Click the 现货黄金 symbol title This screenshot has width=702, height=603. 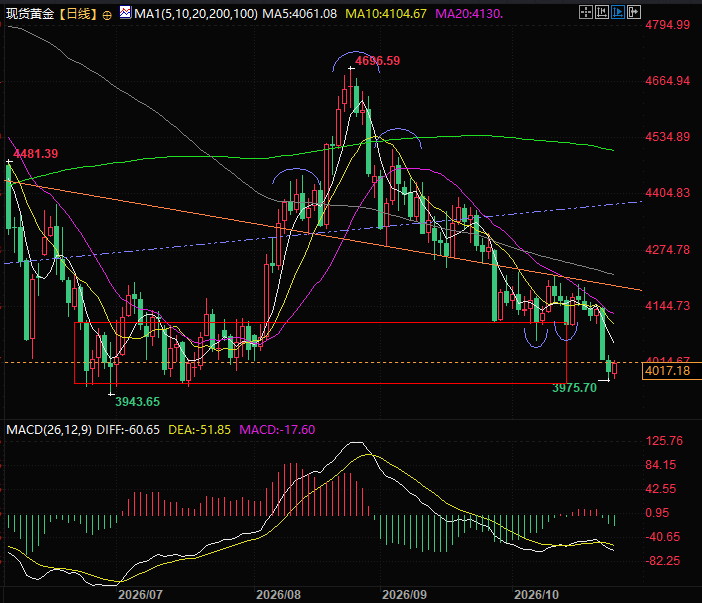pos(30,14)
